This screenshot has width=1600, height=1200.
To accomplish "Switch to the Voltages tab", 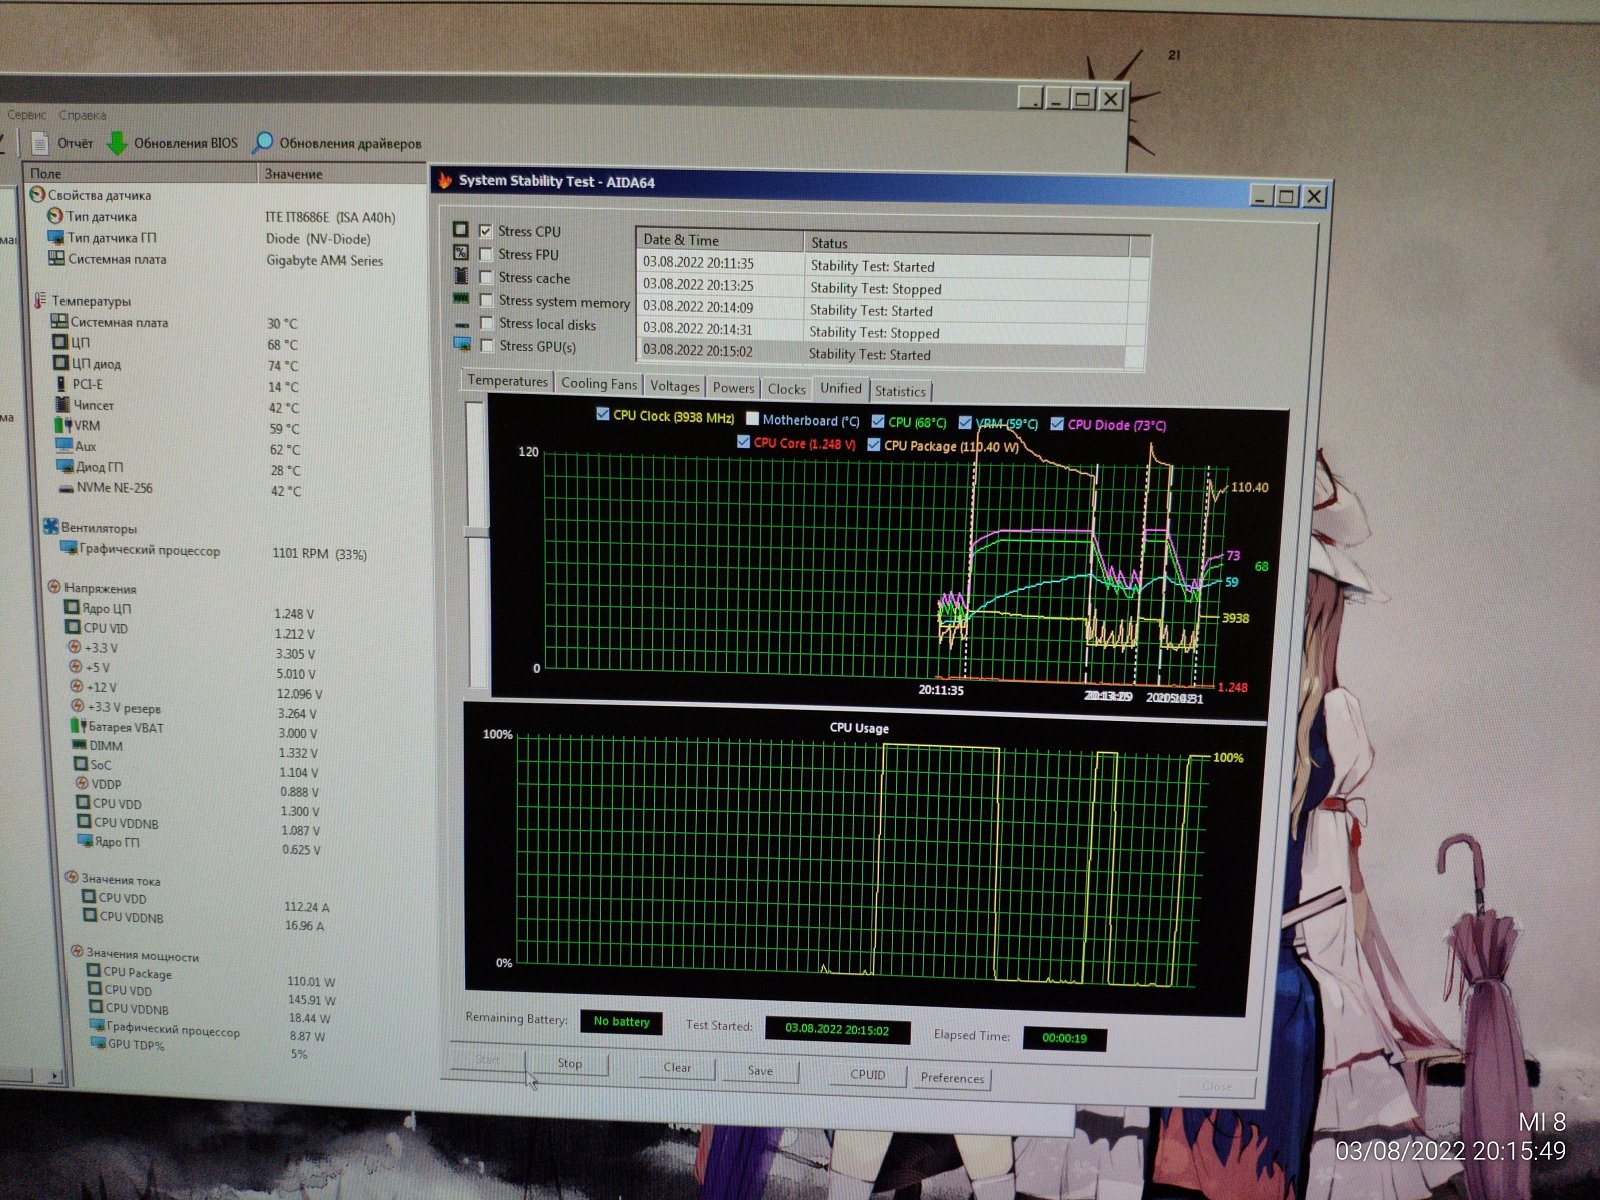I will (675, 386).
